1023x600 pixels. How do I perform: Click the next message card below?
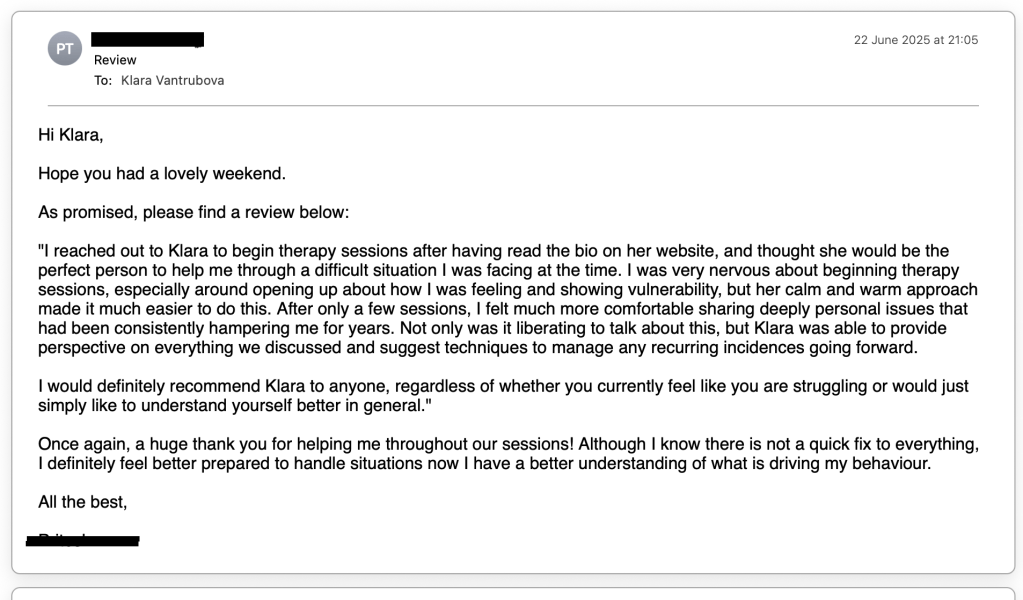click(512, 594)
